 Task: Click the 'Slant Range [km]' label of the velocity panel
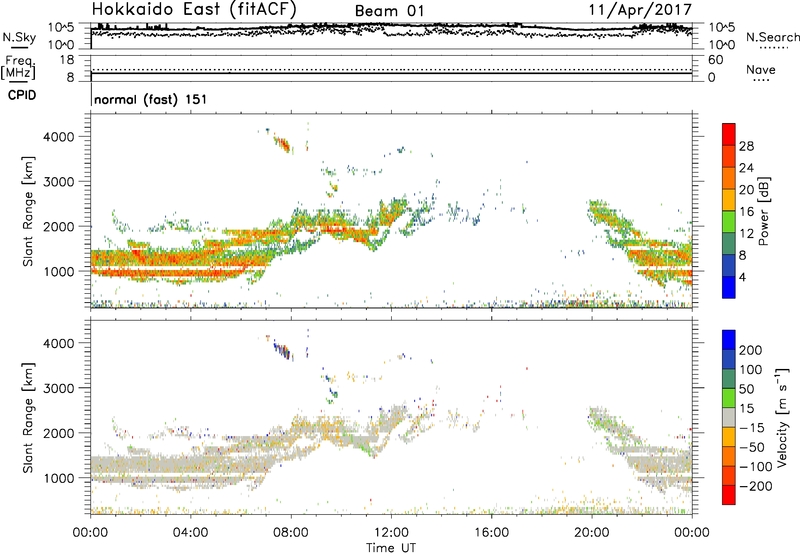pyautogui.click(x=28, y=418)
